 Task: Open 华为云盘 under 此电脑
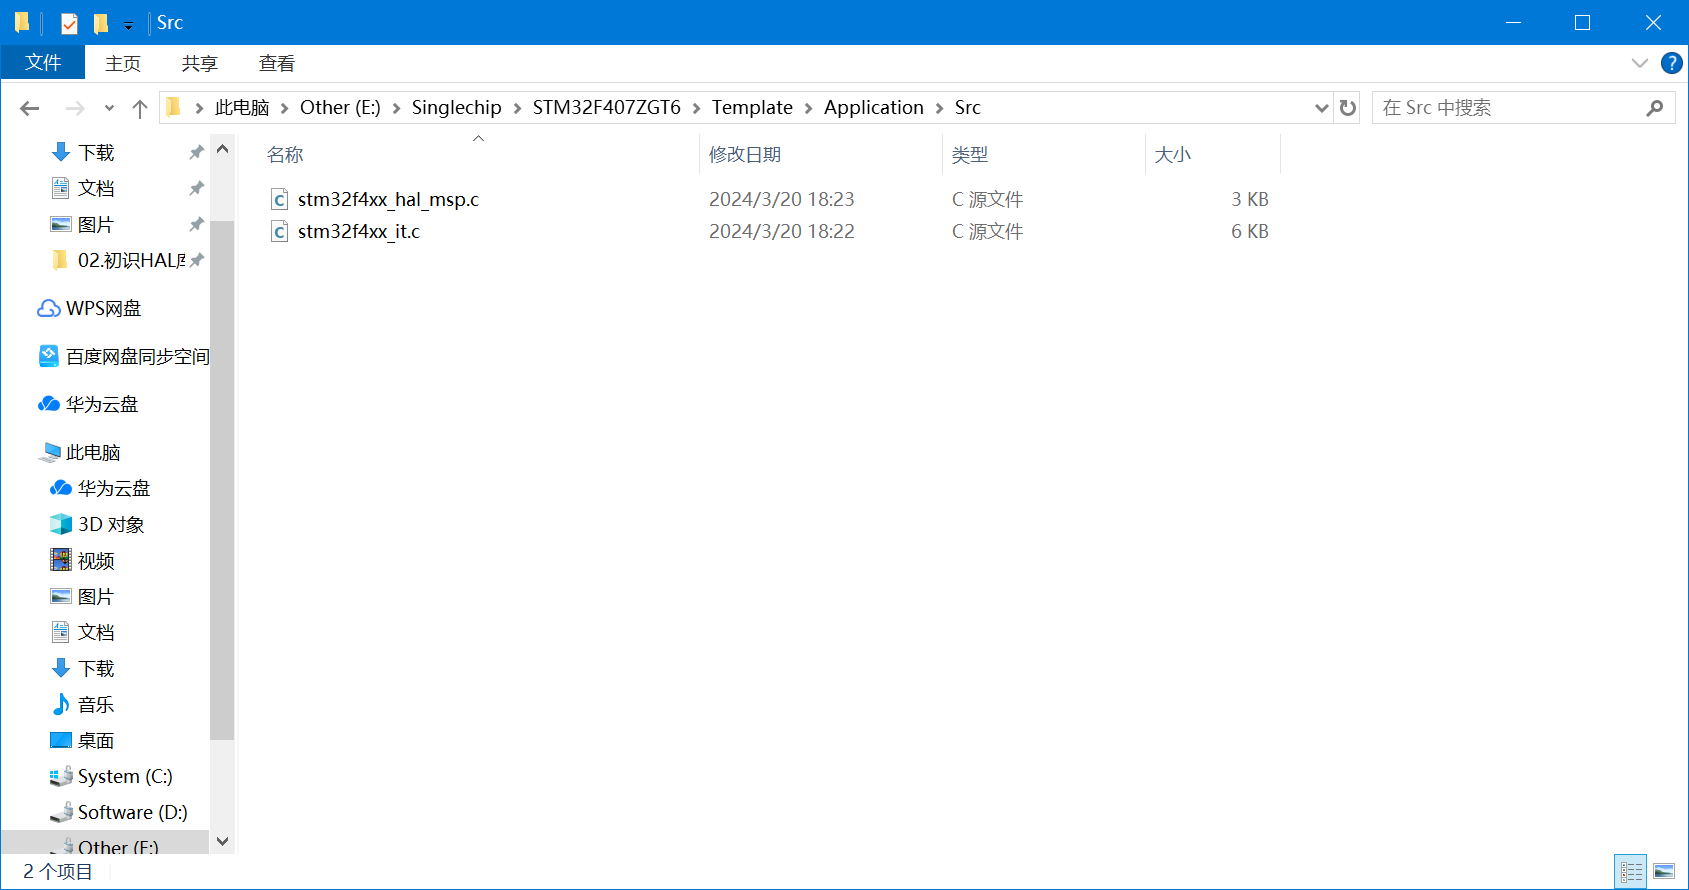(x=113, y=488)
